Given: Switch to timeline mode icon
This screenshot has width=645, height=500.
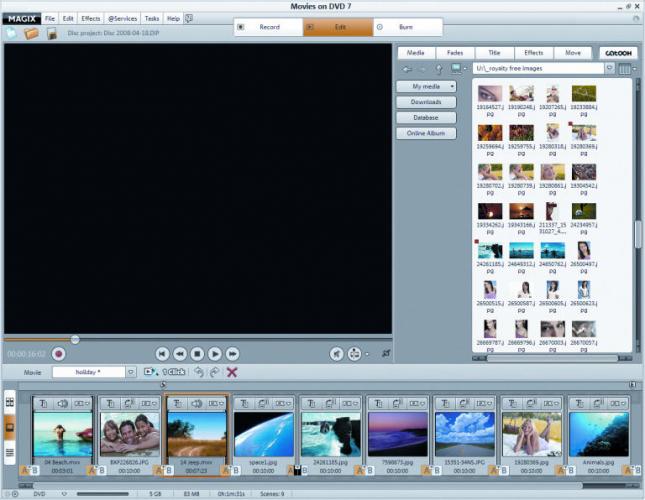Looking at the screenshot, I should tap(9, 453).
